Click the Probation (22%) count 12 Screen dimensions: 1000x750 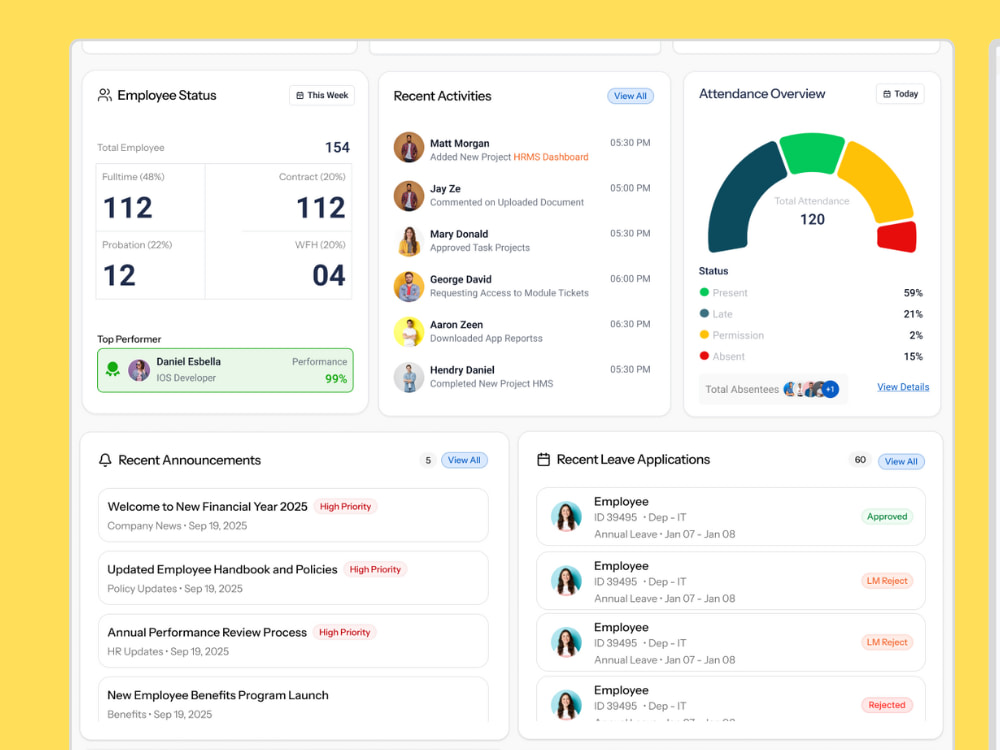(119, 276)
